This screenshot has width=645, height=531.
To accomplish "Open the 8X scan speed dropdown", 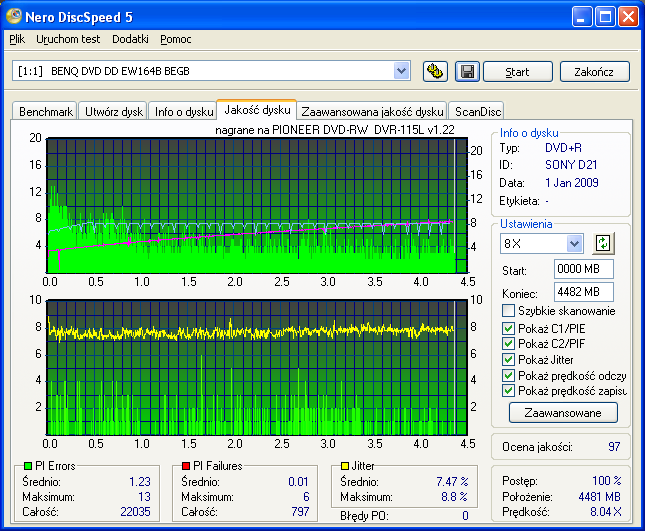I will [x=574, y=243].
